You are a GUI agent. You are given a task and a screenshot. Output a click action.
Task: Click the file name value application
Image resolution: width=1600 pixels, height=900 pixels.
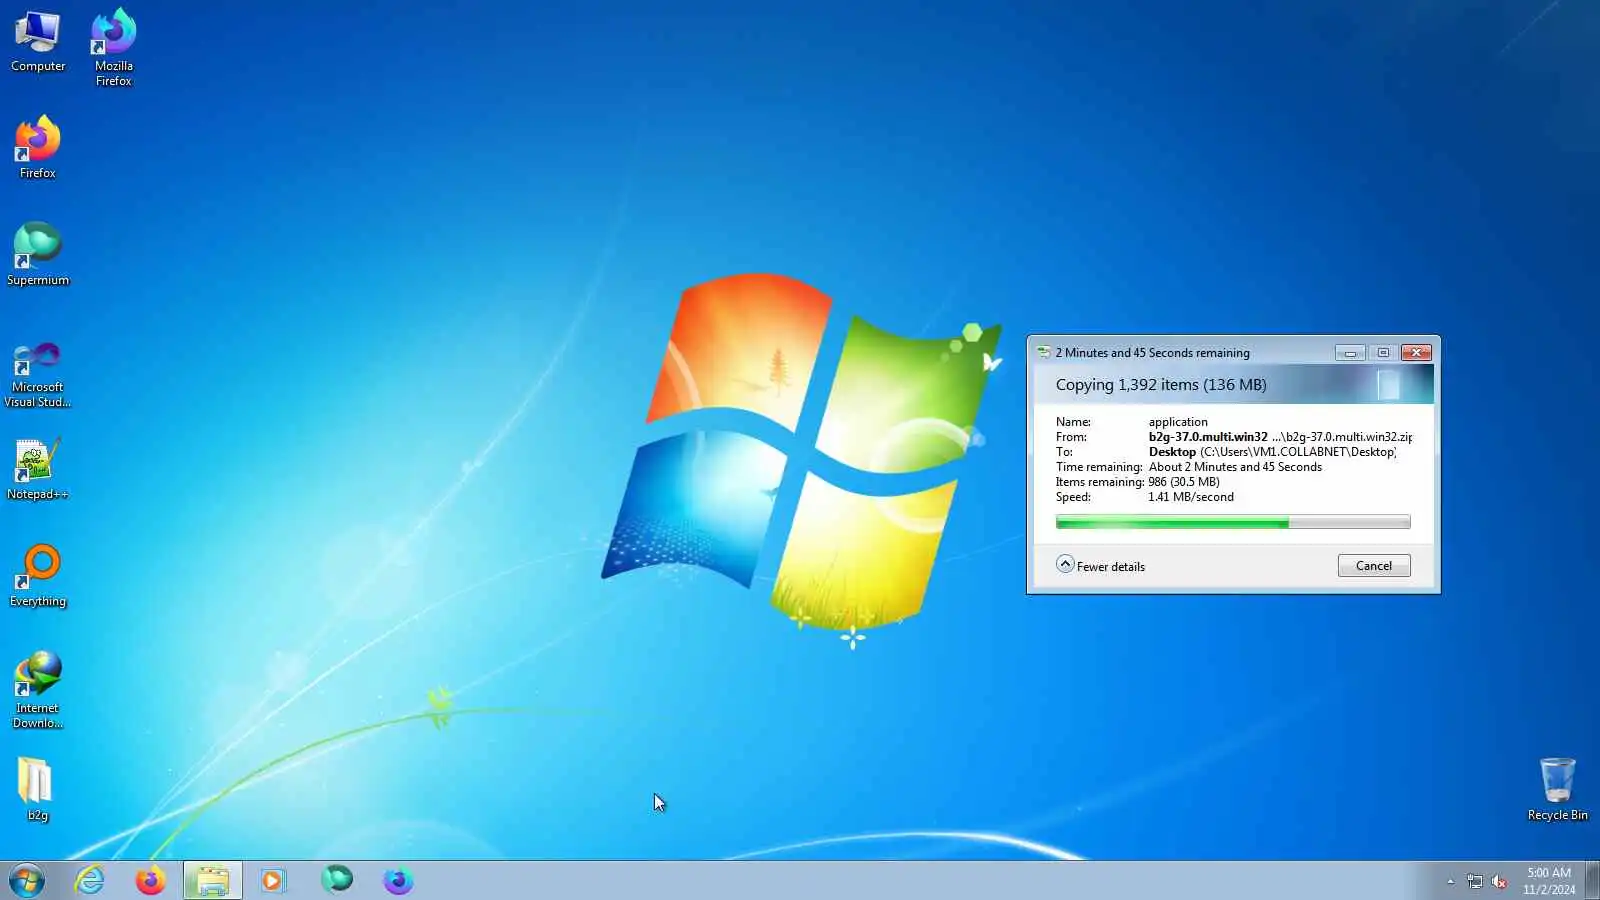1178,422
